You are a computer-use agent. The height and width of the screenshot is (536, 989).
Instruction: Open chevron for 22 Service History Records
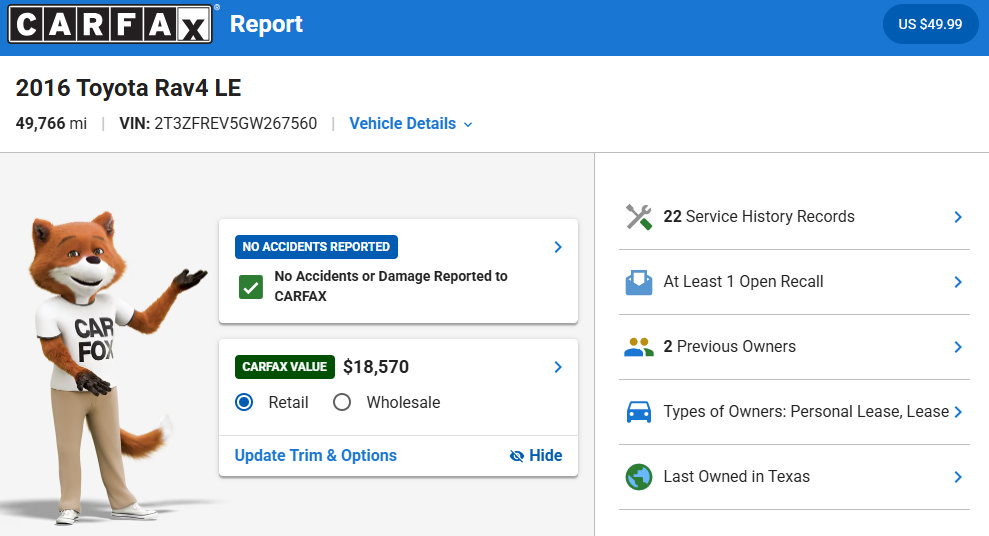(957, 217)
